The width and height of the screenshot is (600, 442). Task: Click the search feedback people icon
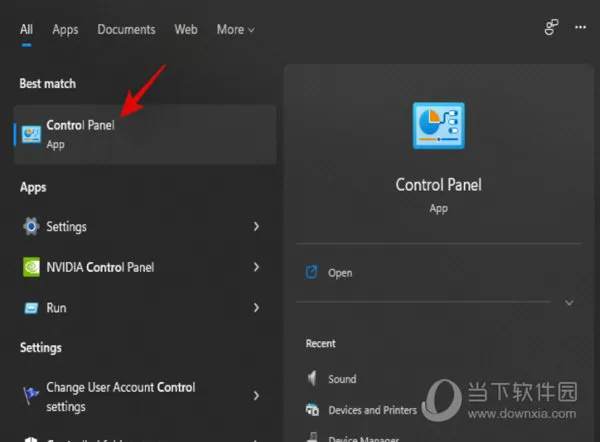pyautogui.click(x=551, y=27)
